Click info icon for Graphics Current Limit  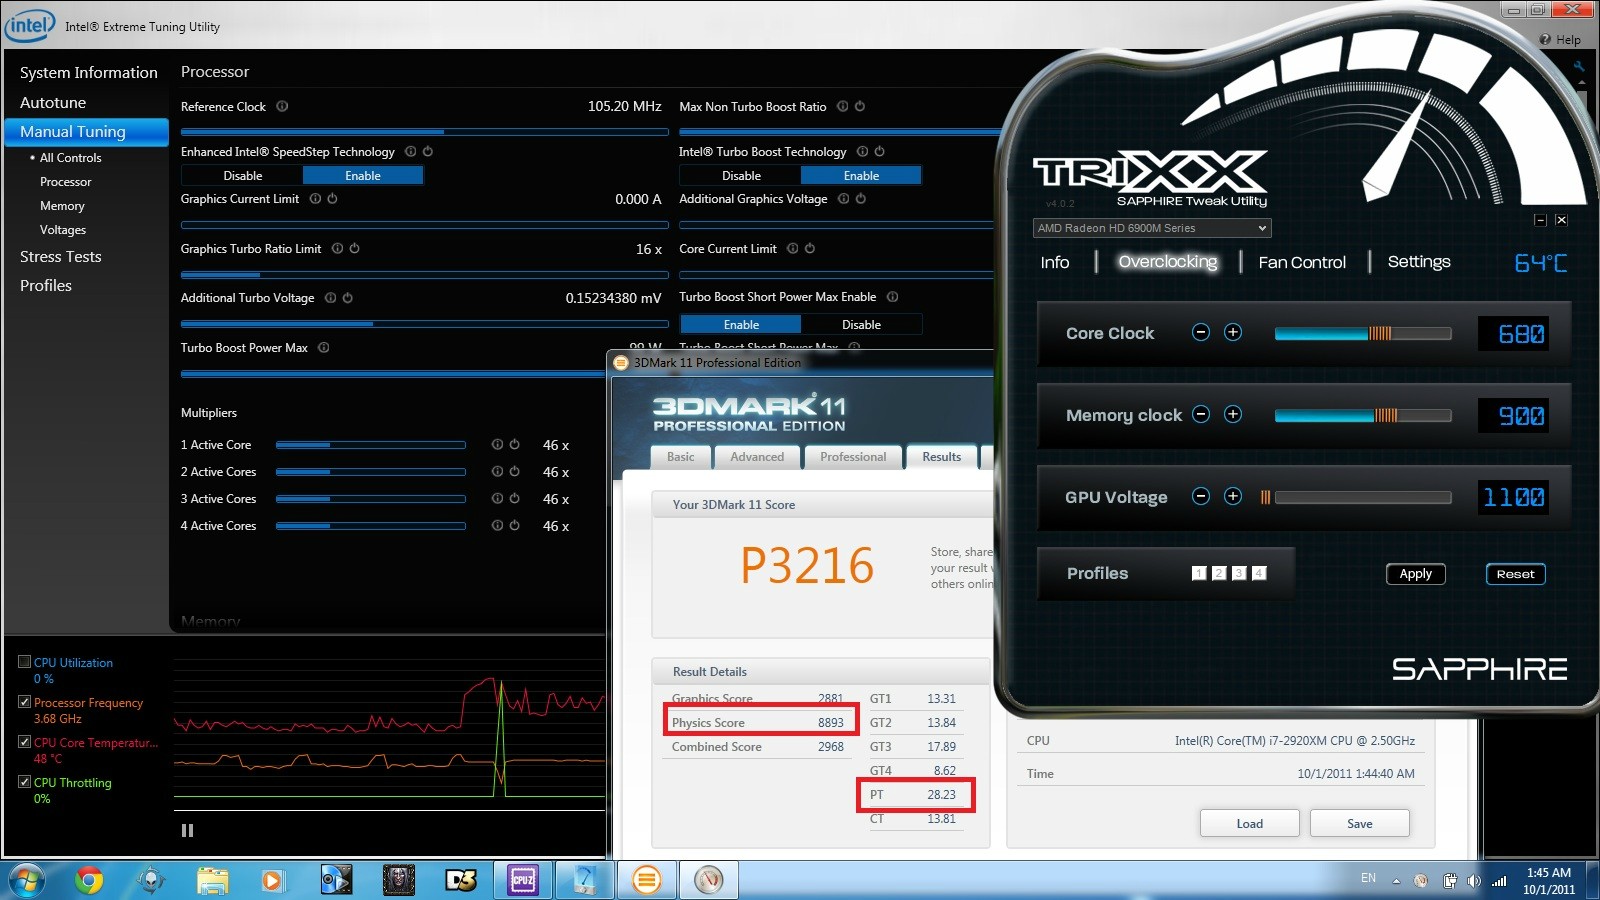pyautogui.click(x=315, y=199)
